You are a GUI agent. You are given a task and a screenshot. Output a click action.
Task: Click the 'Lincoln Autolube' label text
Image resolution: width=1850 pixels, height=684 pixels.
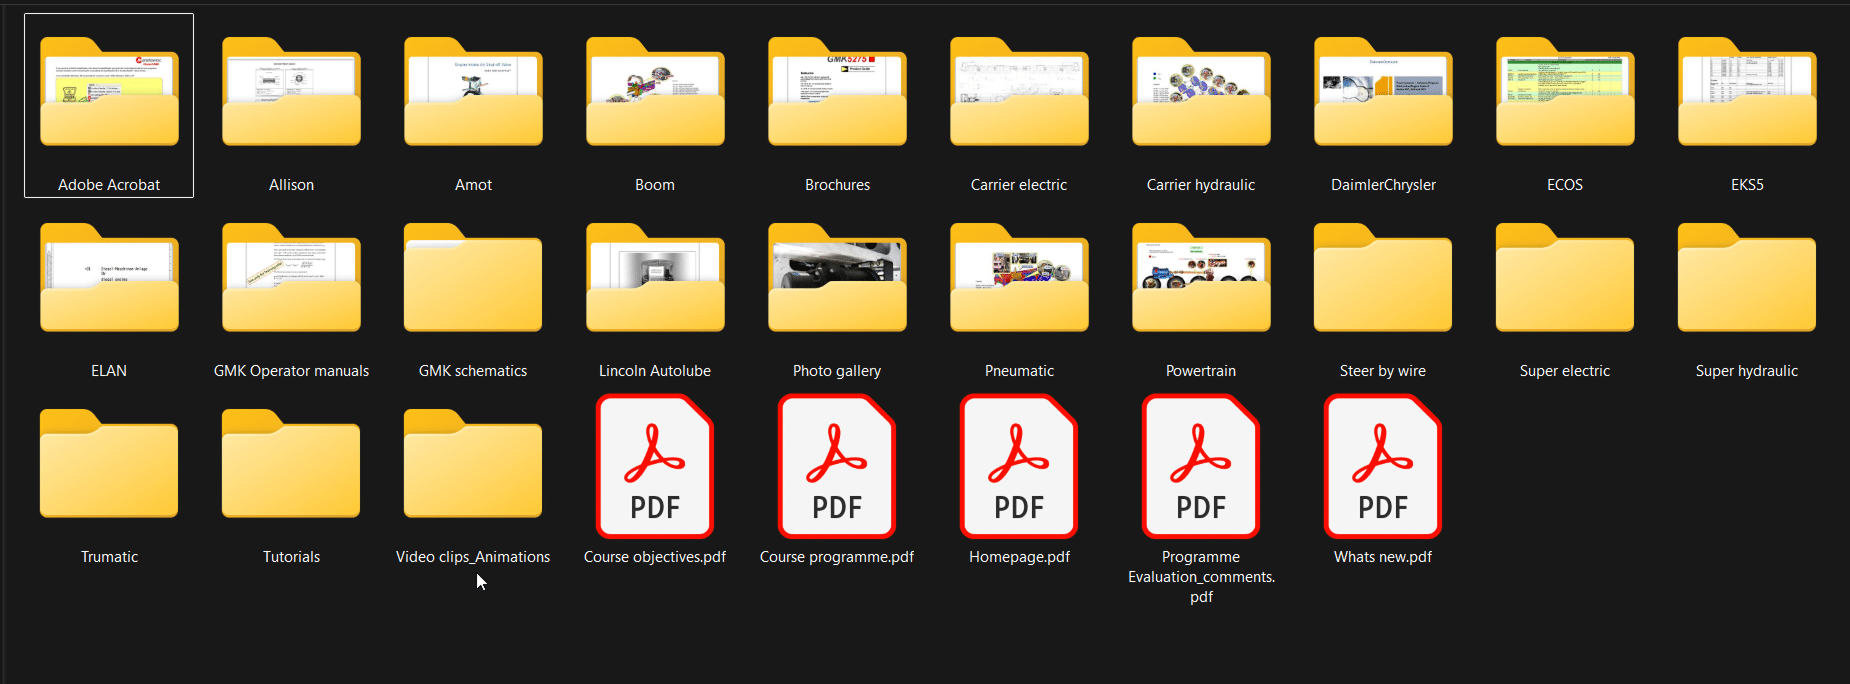[655, 371]
